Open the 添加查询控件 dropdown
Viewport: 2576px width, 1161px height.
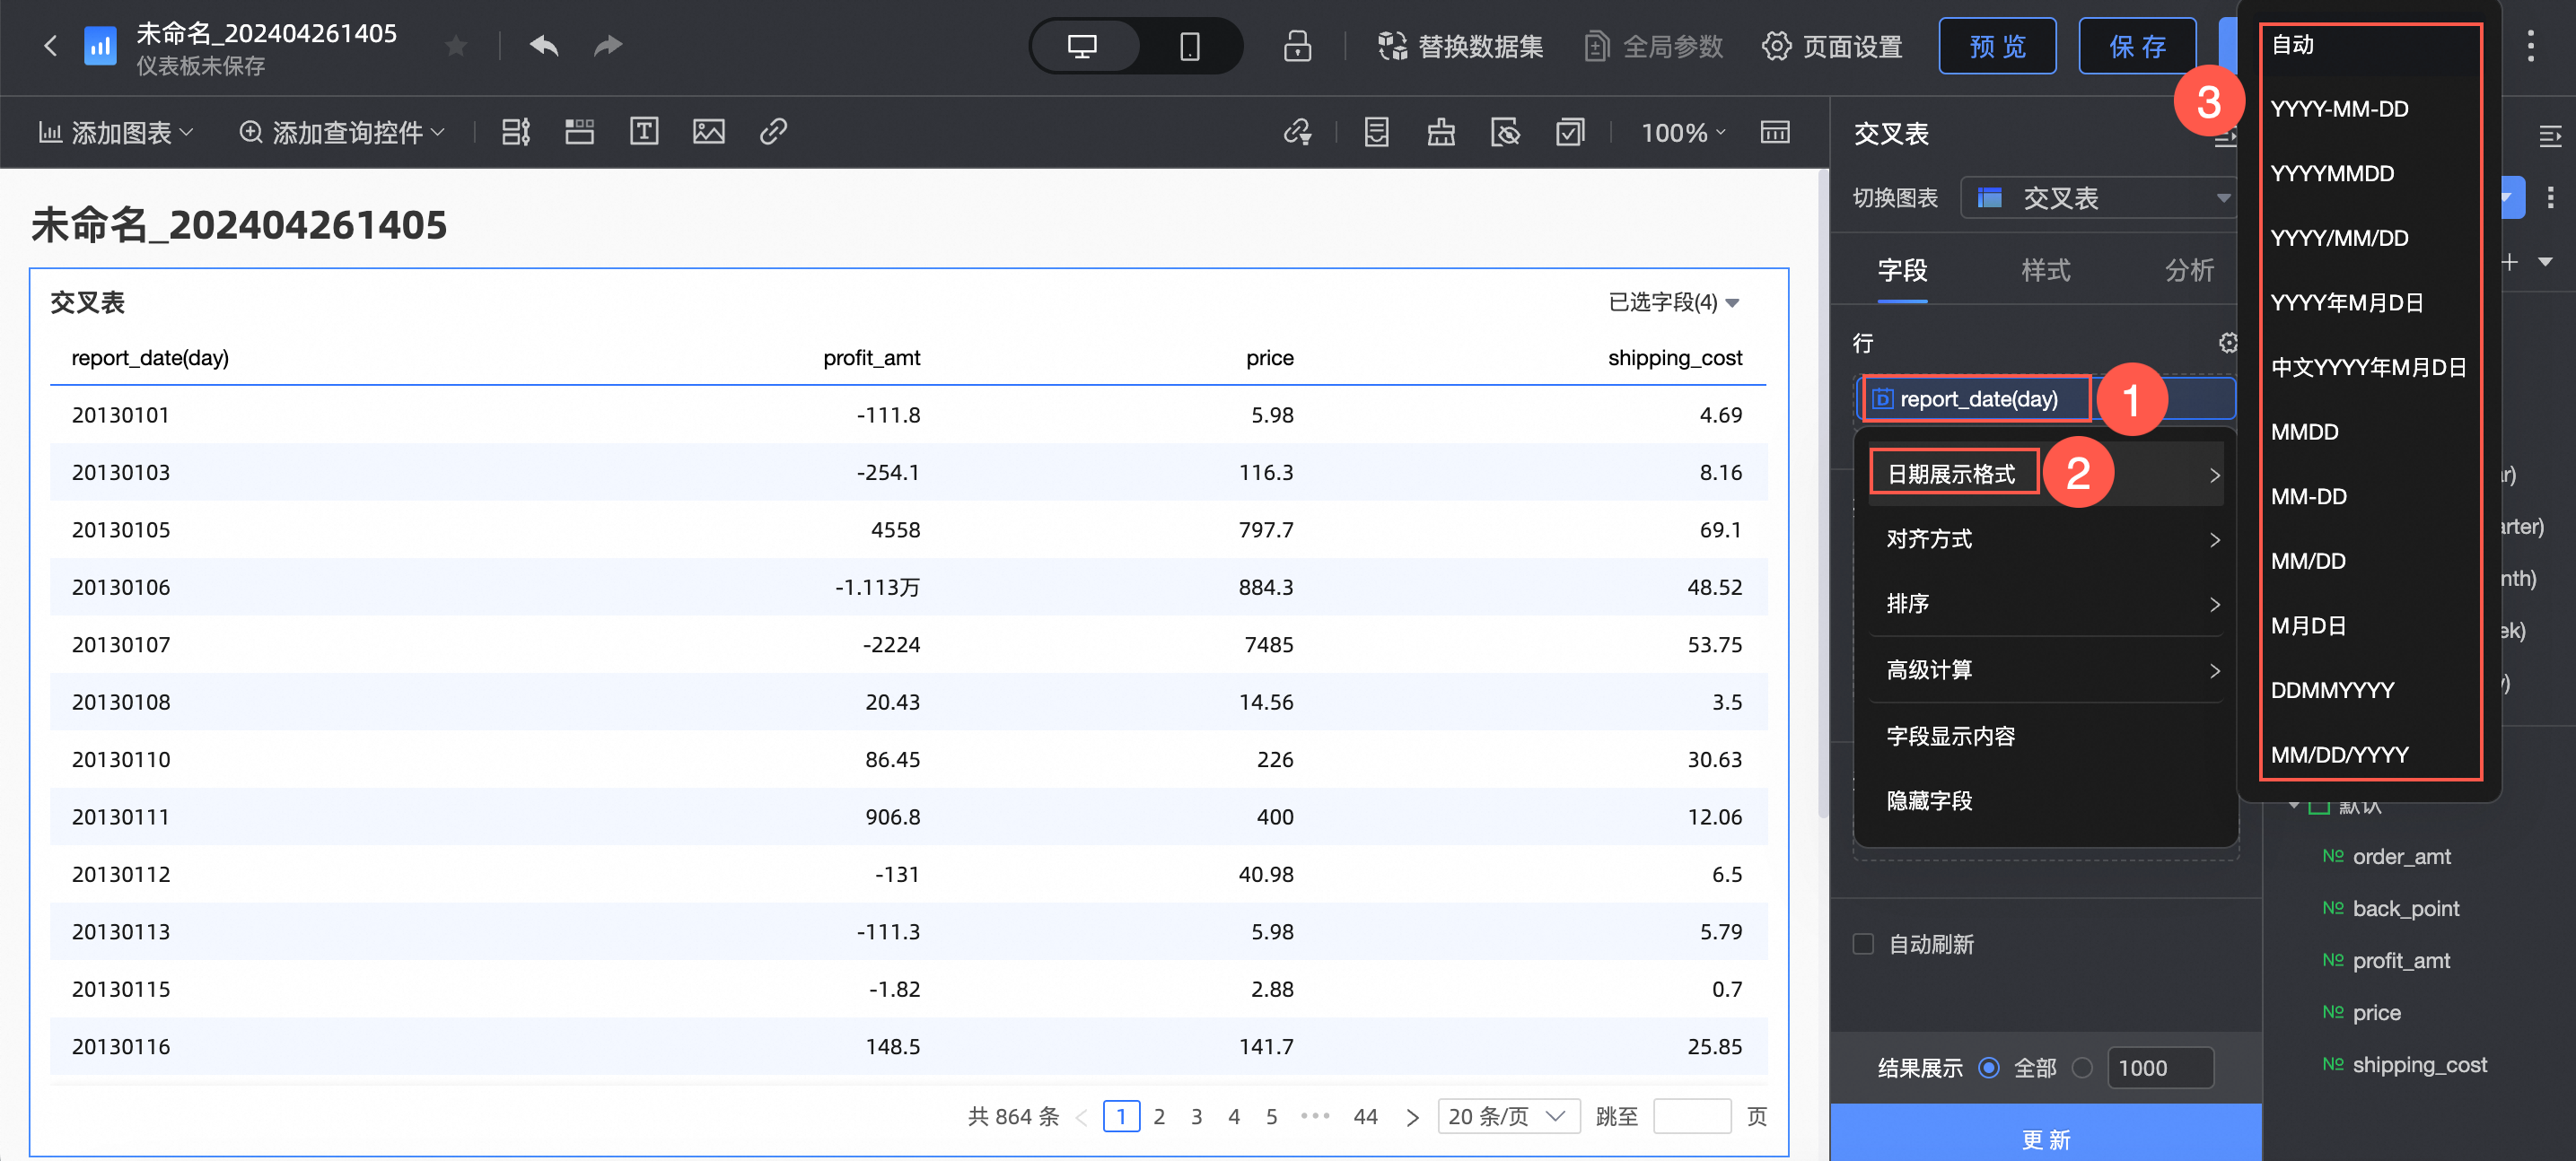pyautogui.click(x=342, y=132)
